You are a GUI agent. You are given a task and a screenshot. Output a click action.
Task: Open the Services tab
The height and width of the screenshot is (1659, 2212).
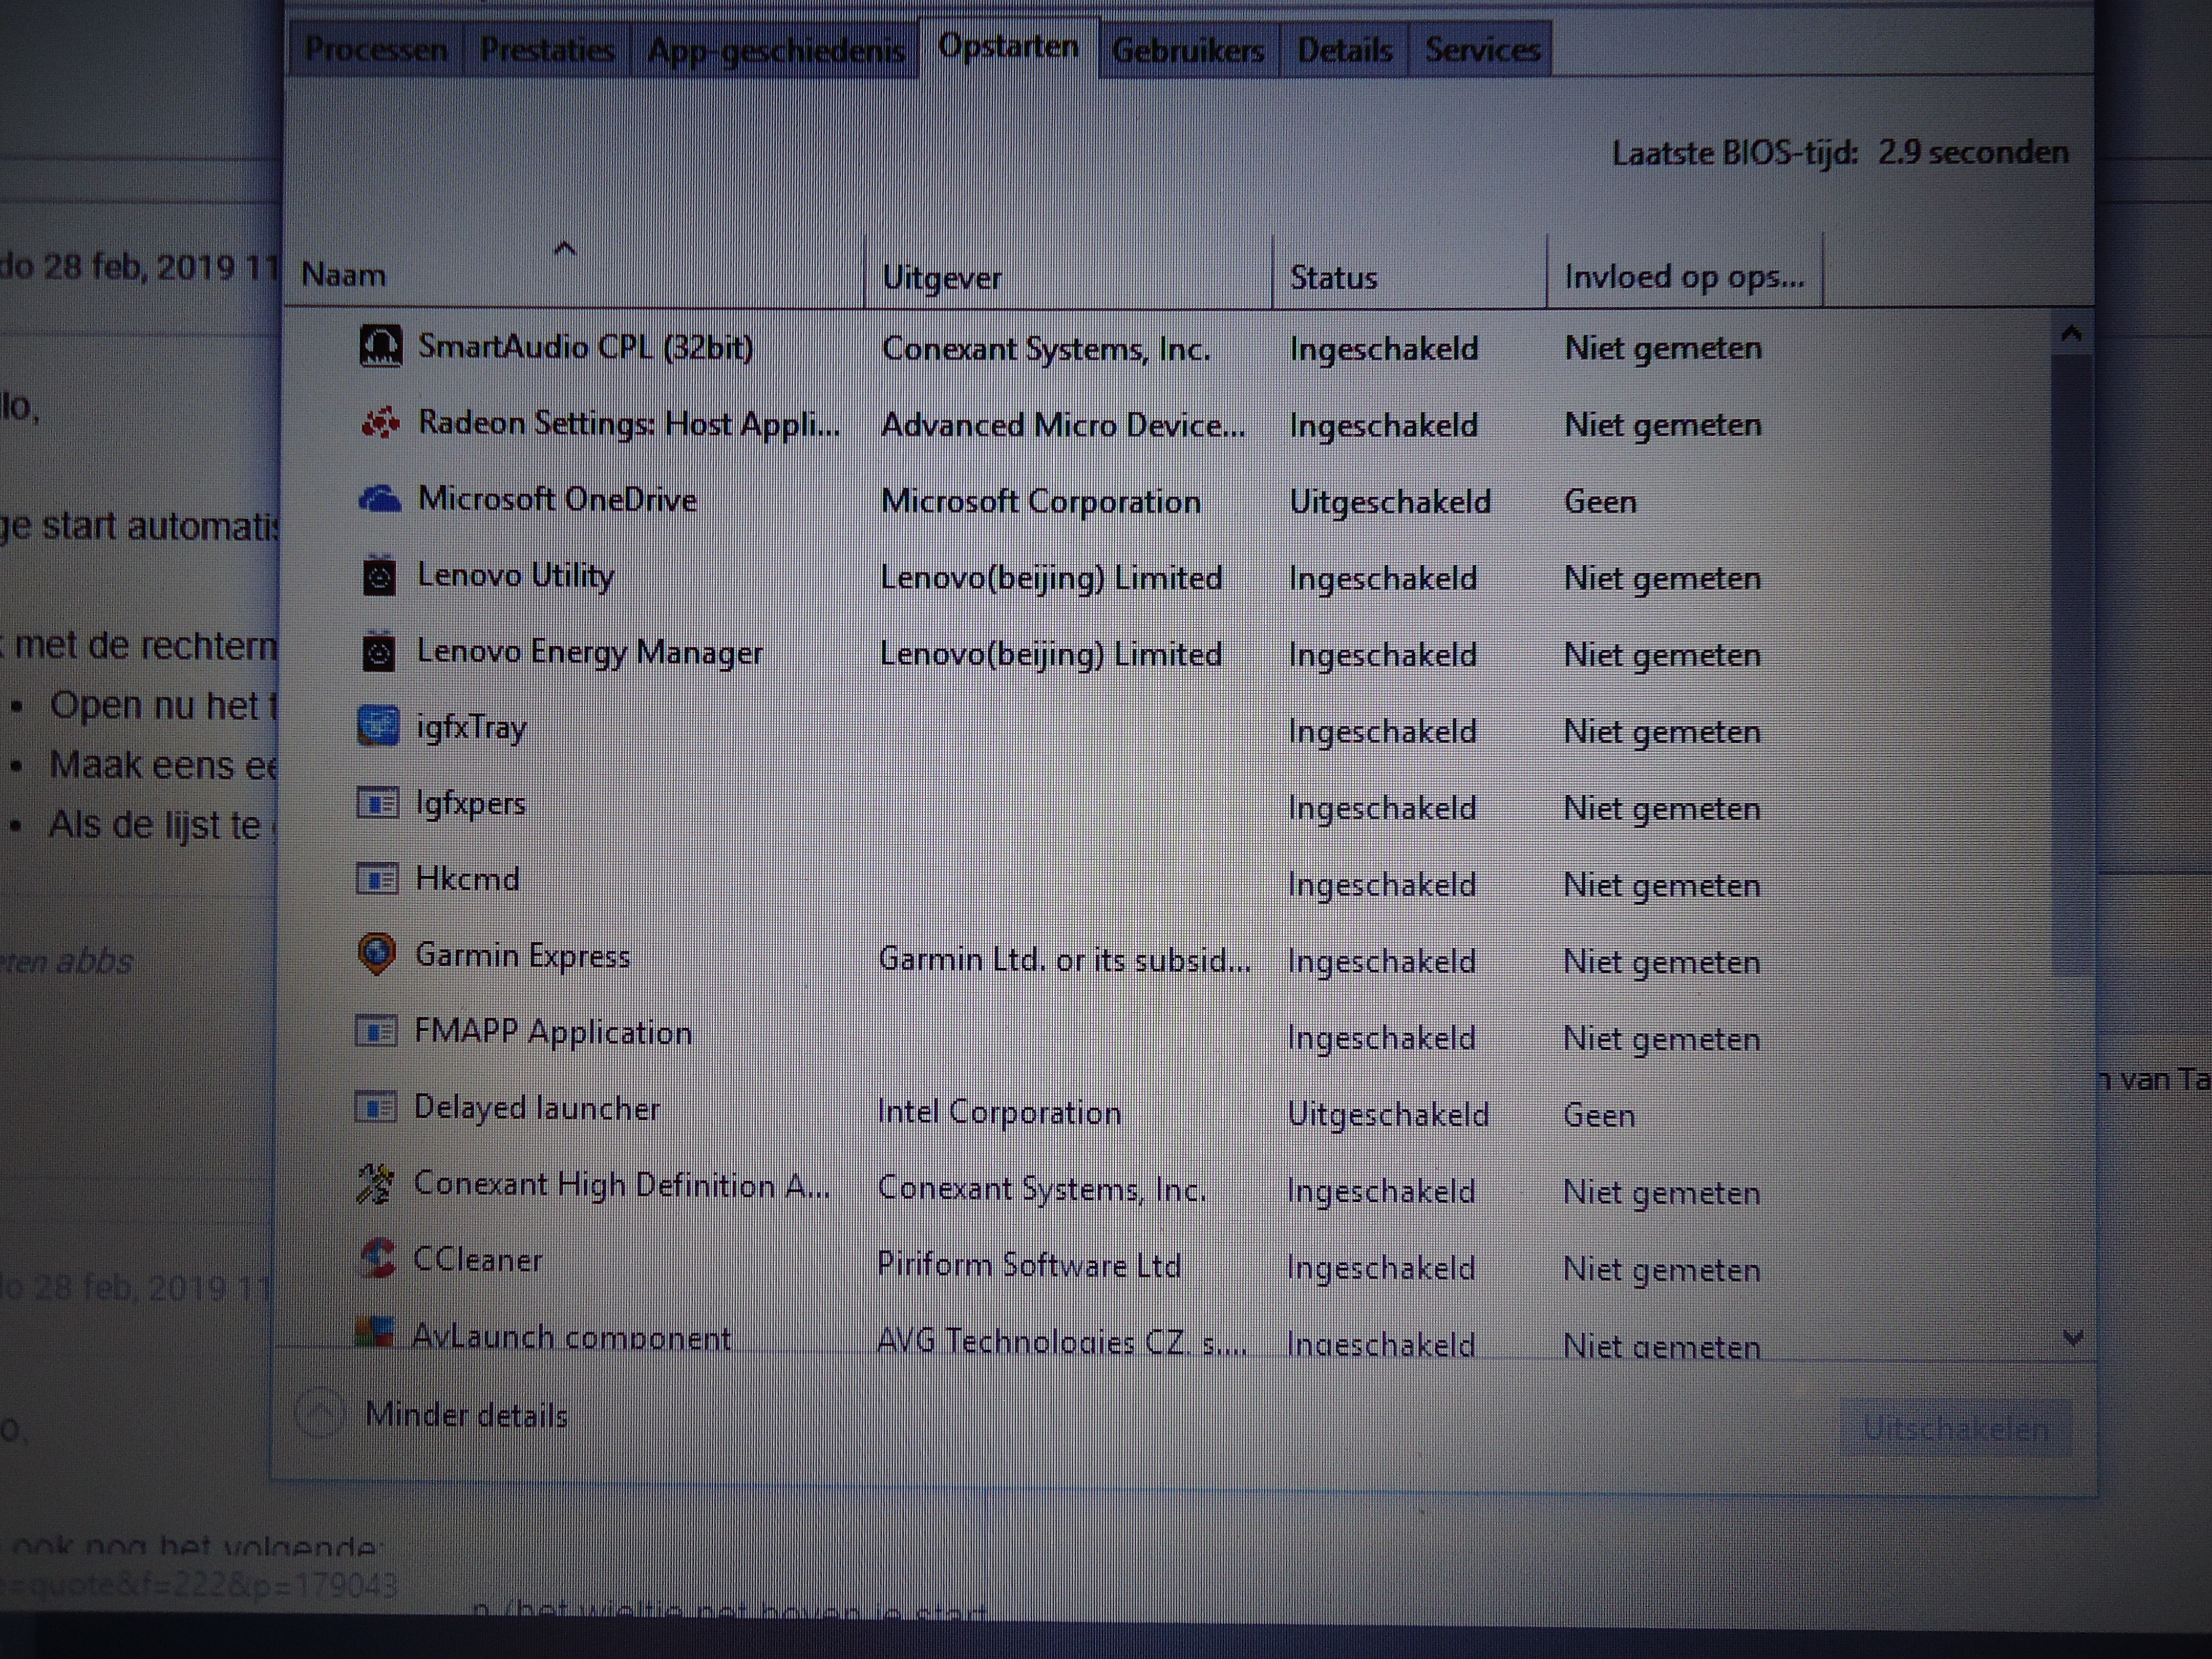coord(1482,49)
